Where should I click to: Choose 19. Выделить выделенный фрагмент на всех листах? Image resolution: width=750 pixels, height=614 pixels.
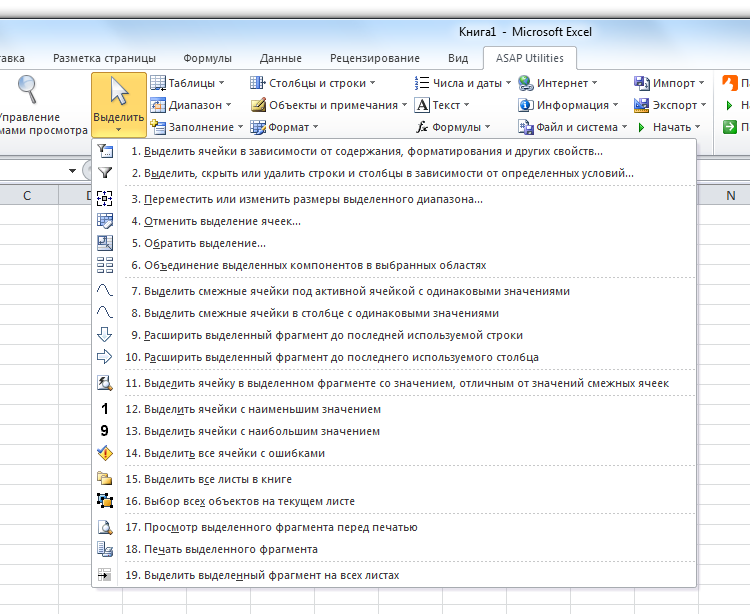pos(394,575)
